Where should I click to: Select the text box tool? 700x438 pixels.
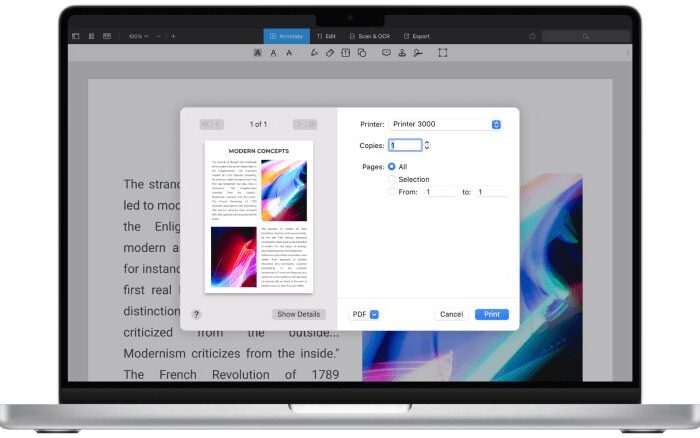tap(346, 53)
